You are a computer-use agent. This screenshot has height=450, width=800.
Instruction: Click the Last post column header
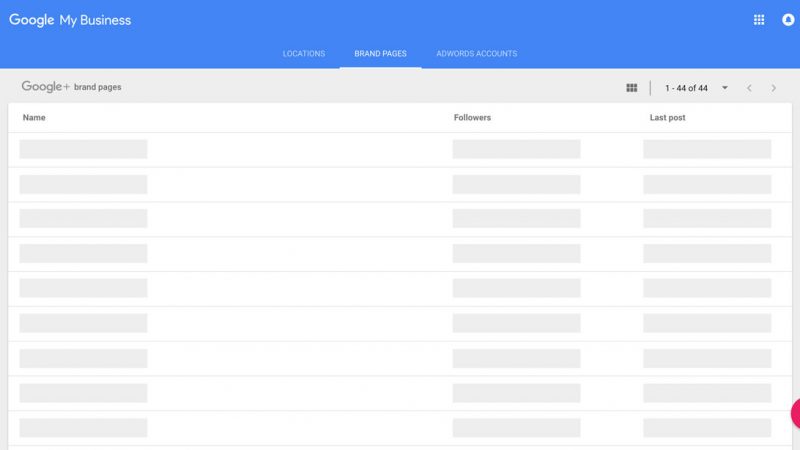(x=667, y=118)
